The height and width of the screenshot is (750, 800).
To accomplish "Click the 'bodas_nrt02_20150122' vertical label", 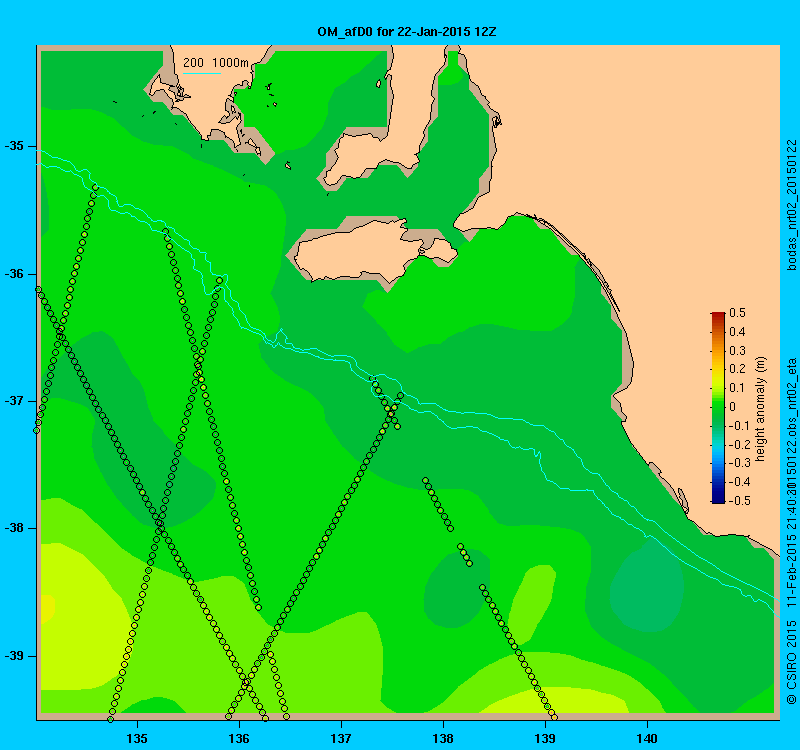I will pos(792,205).
